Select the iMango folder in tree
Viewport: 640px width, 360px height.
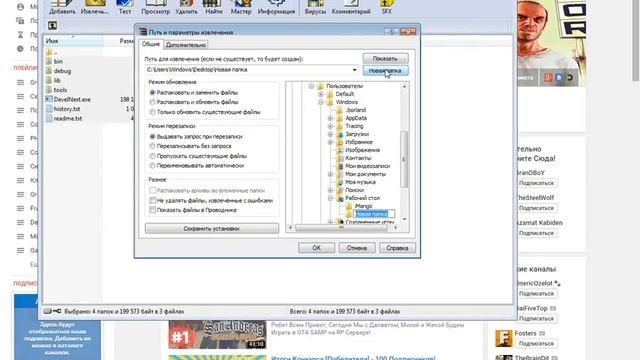pos(363,206)
